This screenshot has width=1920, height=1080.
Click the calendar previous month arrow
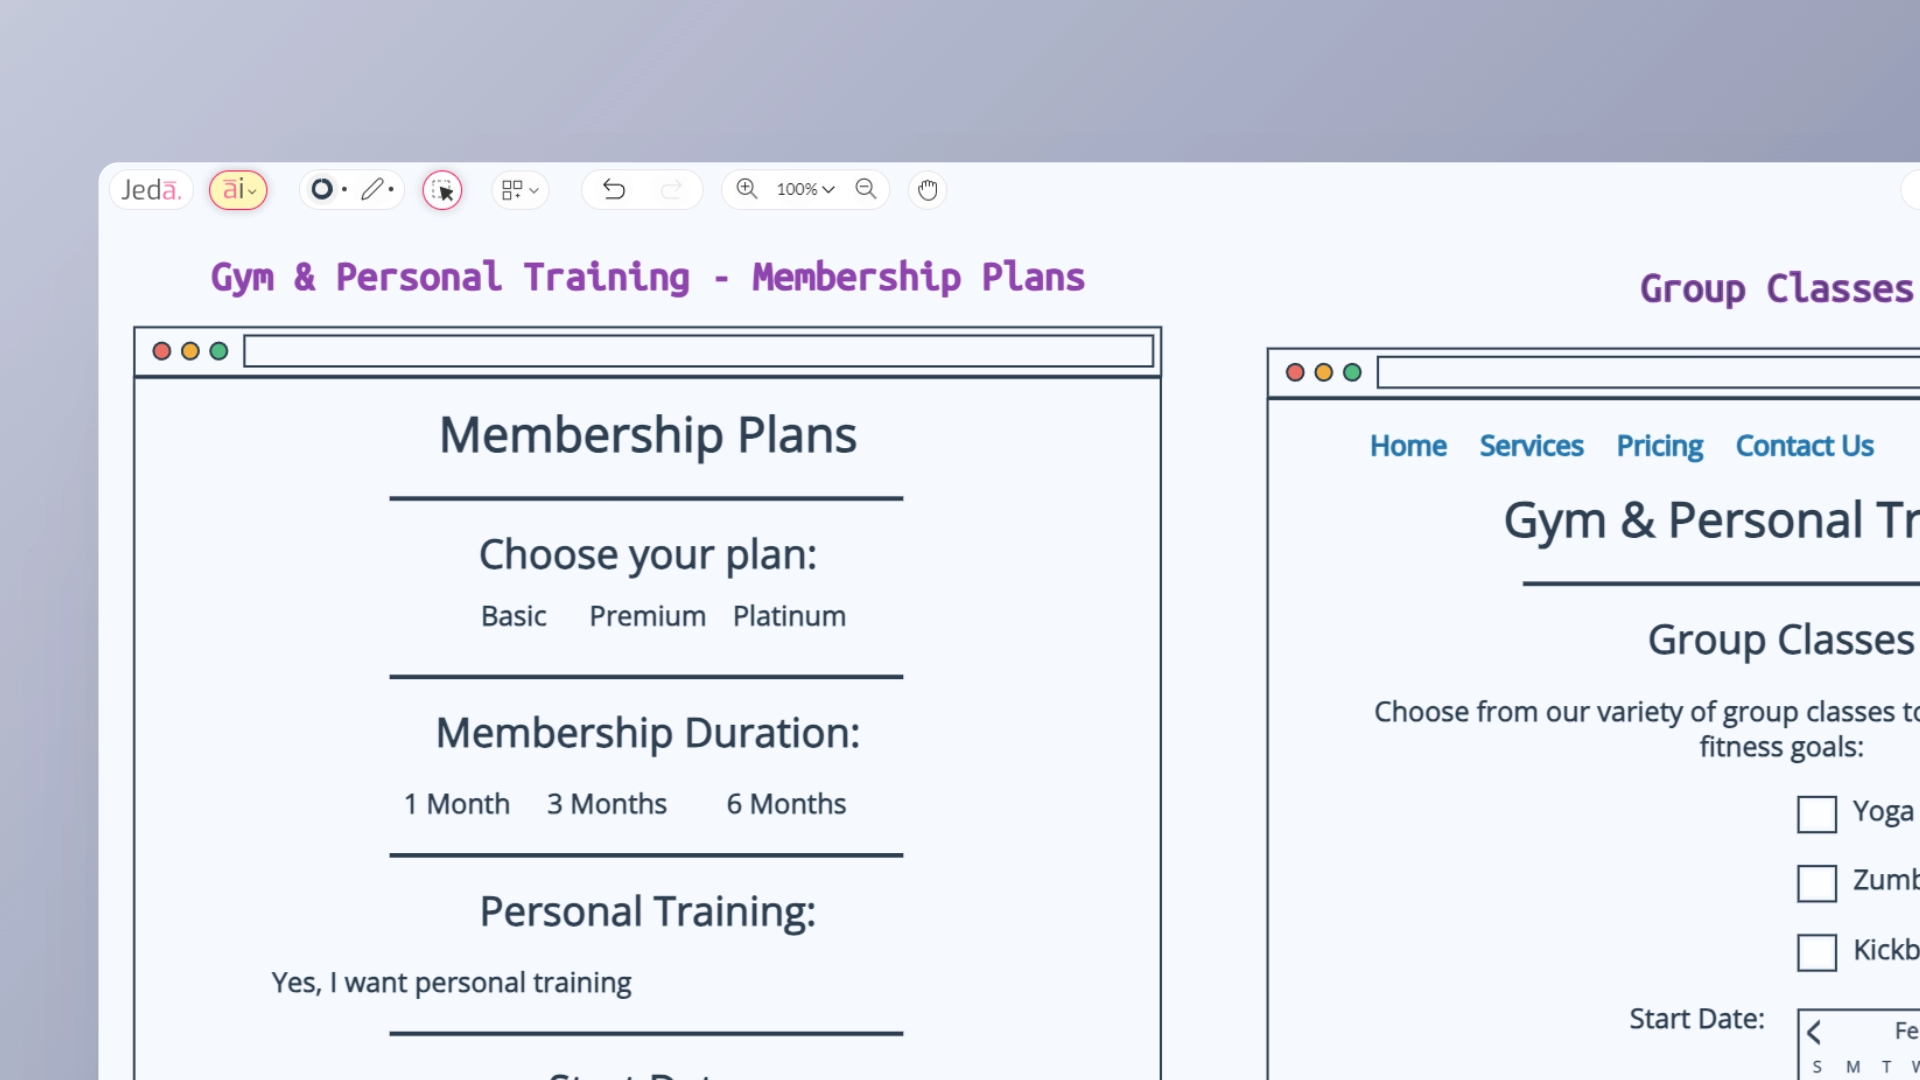(1815, 1032)
